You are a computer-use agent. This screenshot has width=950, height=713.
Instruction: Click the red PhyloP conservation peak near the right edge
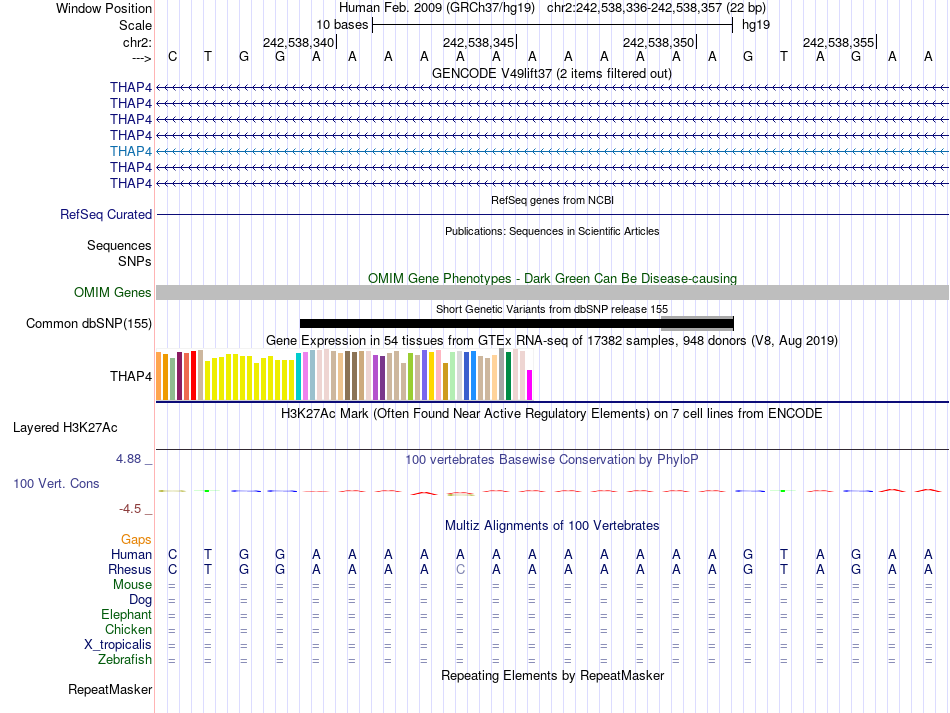[928, 489]
